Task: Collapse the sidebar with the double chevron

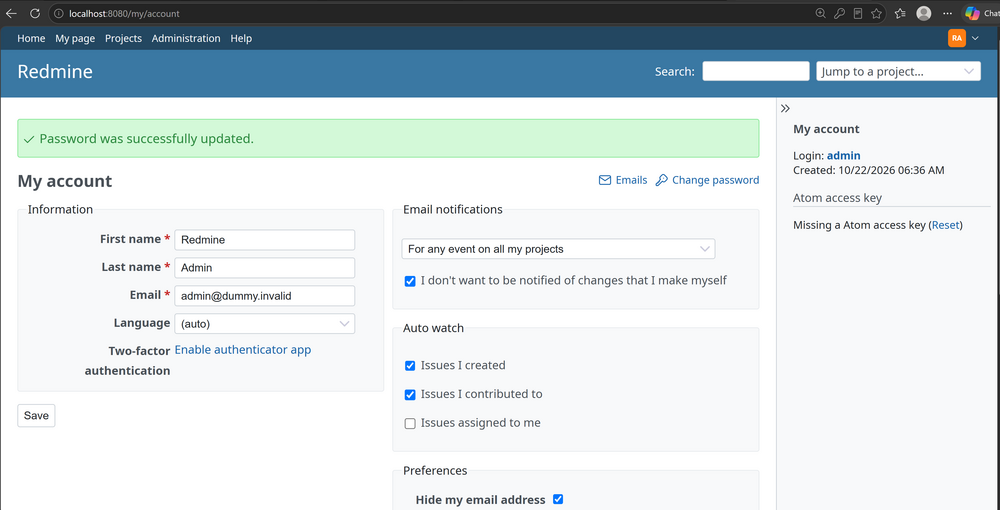Action: [x=786, y=108]
